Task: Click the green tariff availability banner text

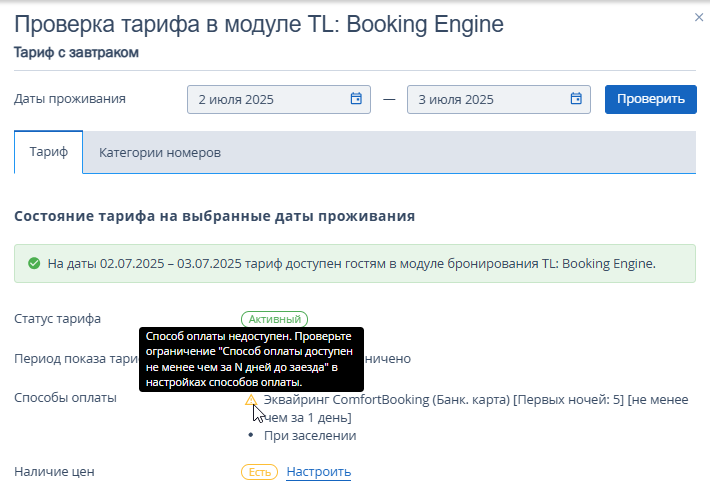Action: [351, 264]
